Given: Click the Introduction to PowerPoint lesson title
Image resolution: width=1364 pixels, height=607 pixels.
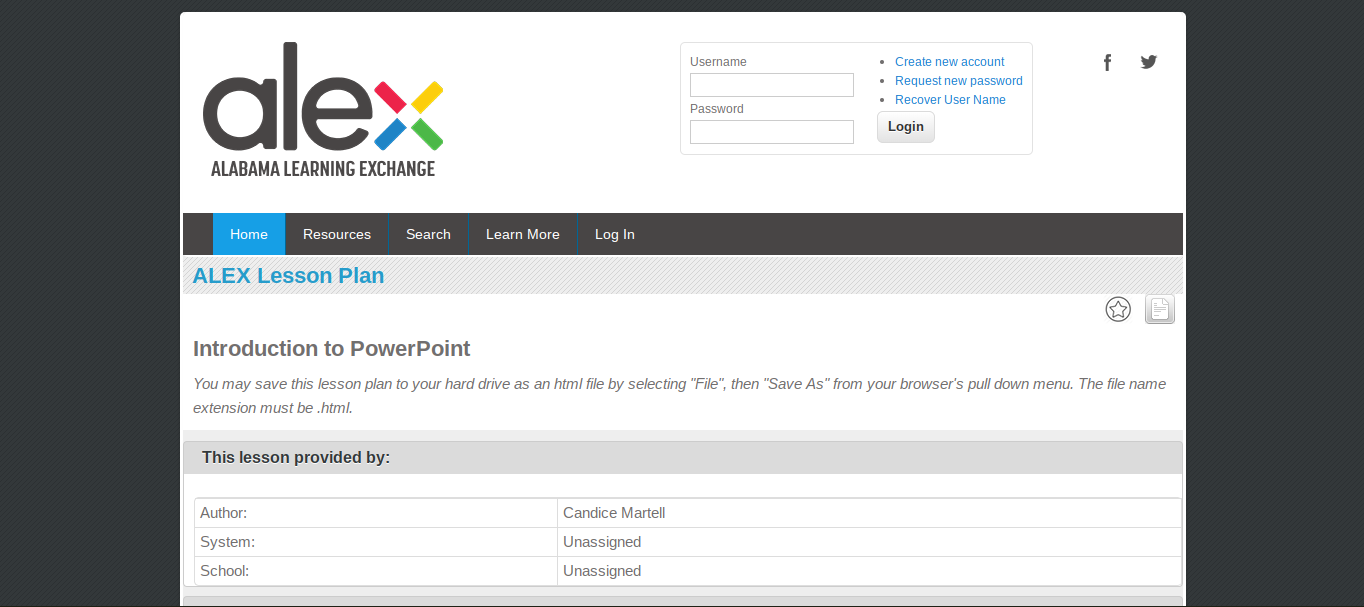Looking at the screenshot, I should tap(331, 348).
